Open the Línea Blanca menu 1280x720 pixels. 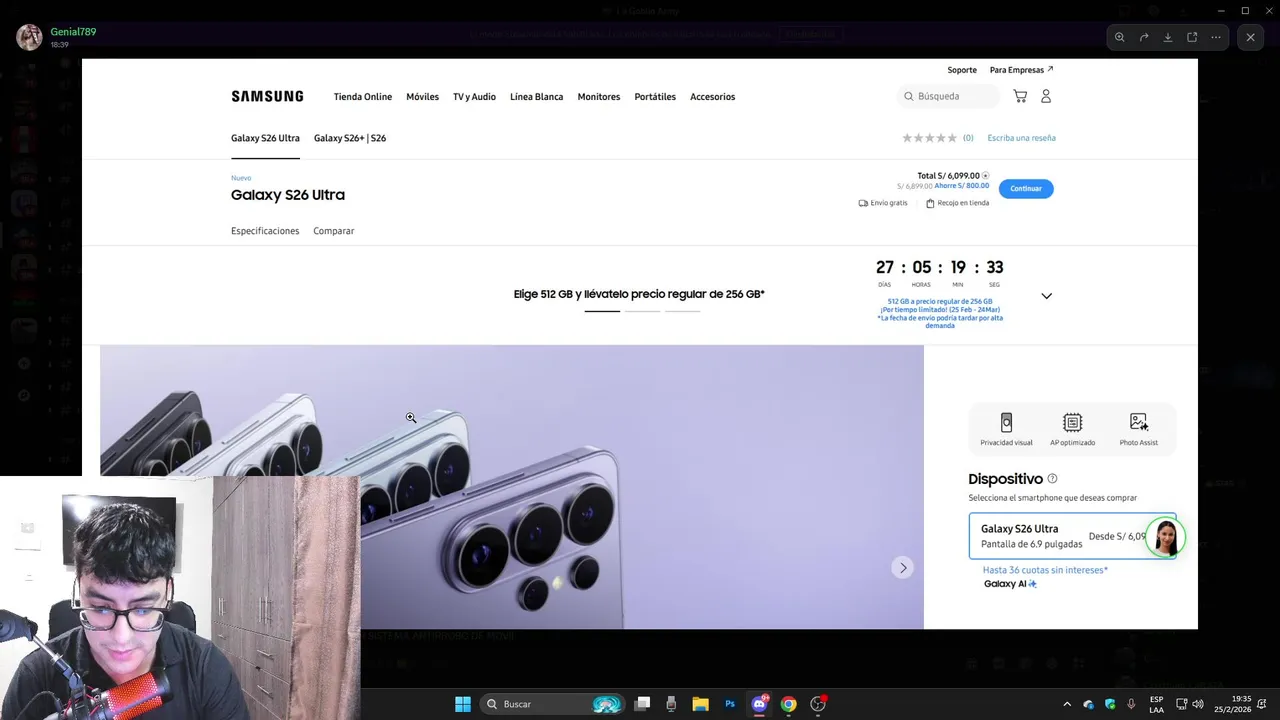[536, 97]
